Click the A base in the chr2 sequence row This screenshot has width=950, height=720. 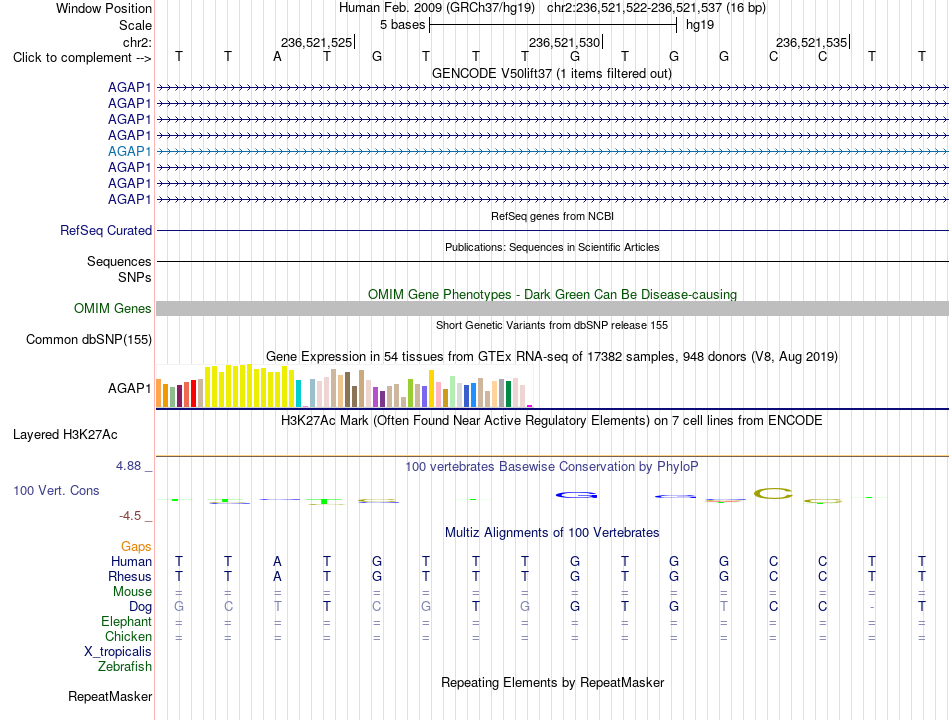click(277, 57)
